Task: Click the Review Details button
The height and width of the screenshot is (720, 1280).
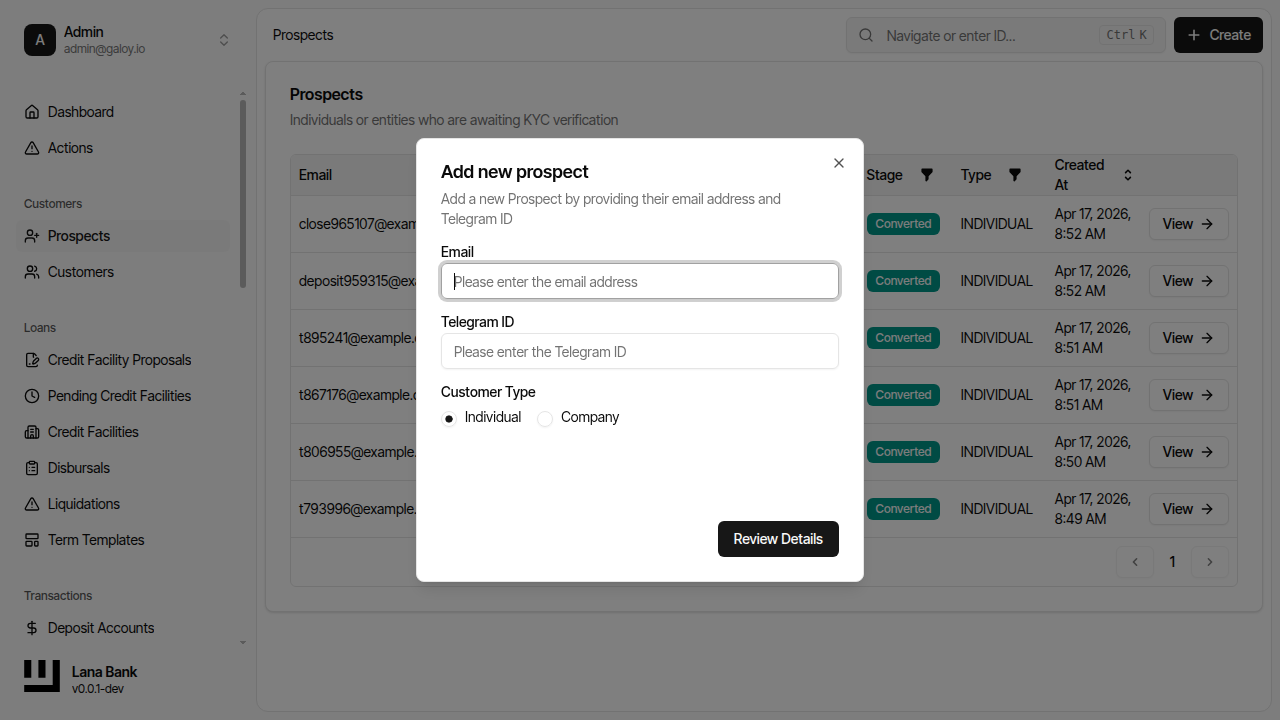Action: 778,539
